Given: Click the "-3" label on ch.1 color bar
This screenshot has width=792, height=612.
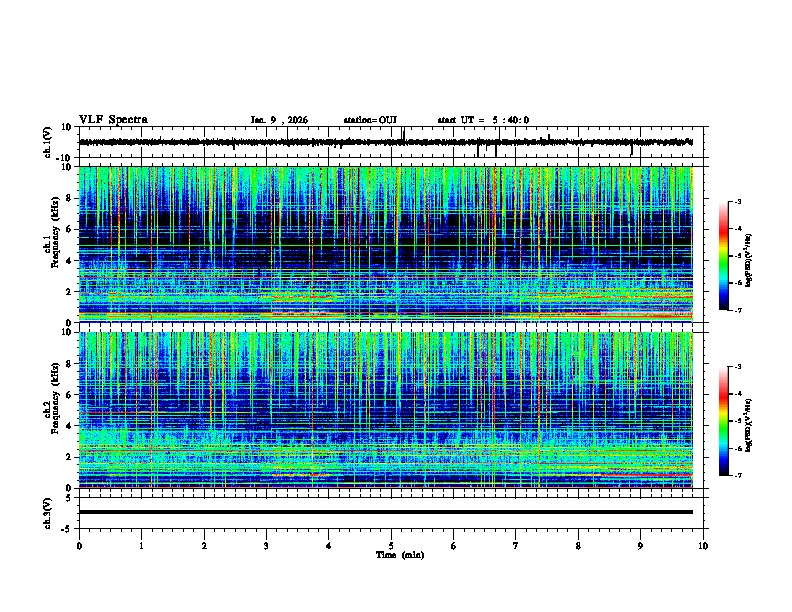Looking at the screenshot, I should (737, 202).
